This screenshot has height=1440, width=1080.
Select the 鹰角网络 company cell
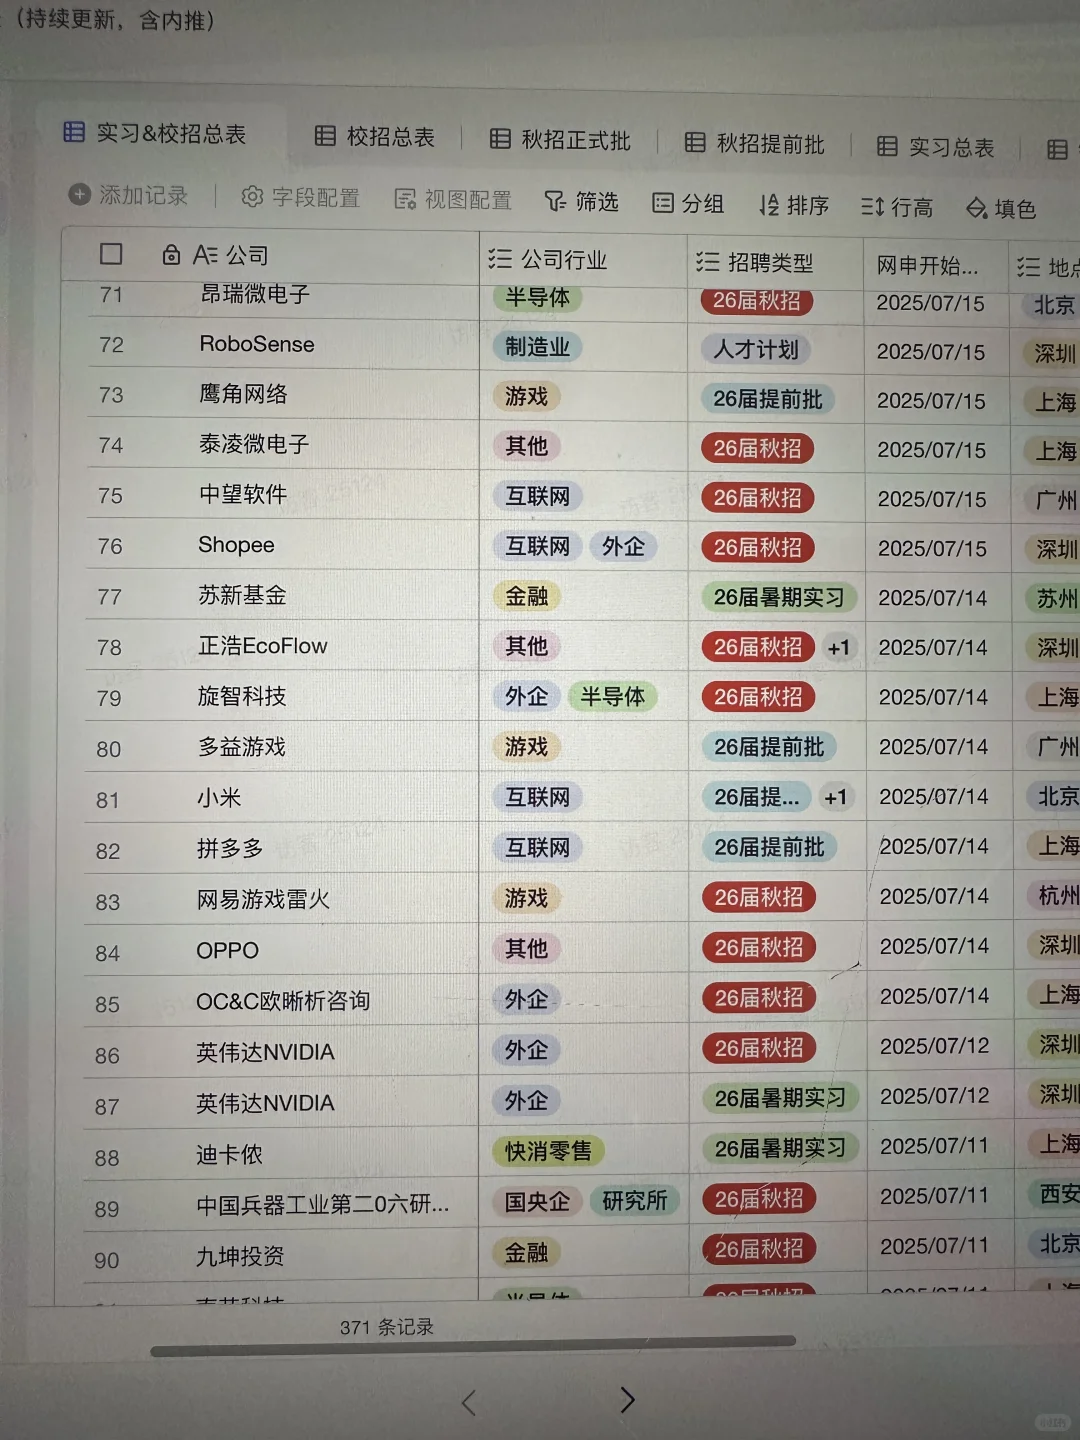coord(243,394)
